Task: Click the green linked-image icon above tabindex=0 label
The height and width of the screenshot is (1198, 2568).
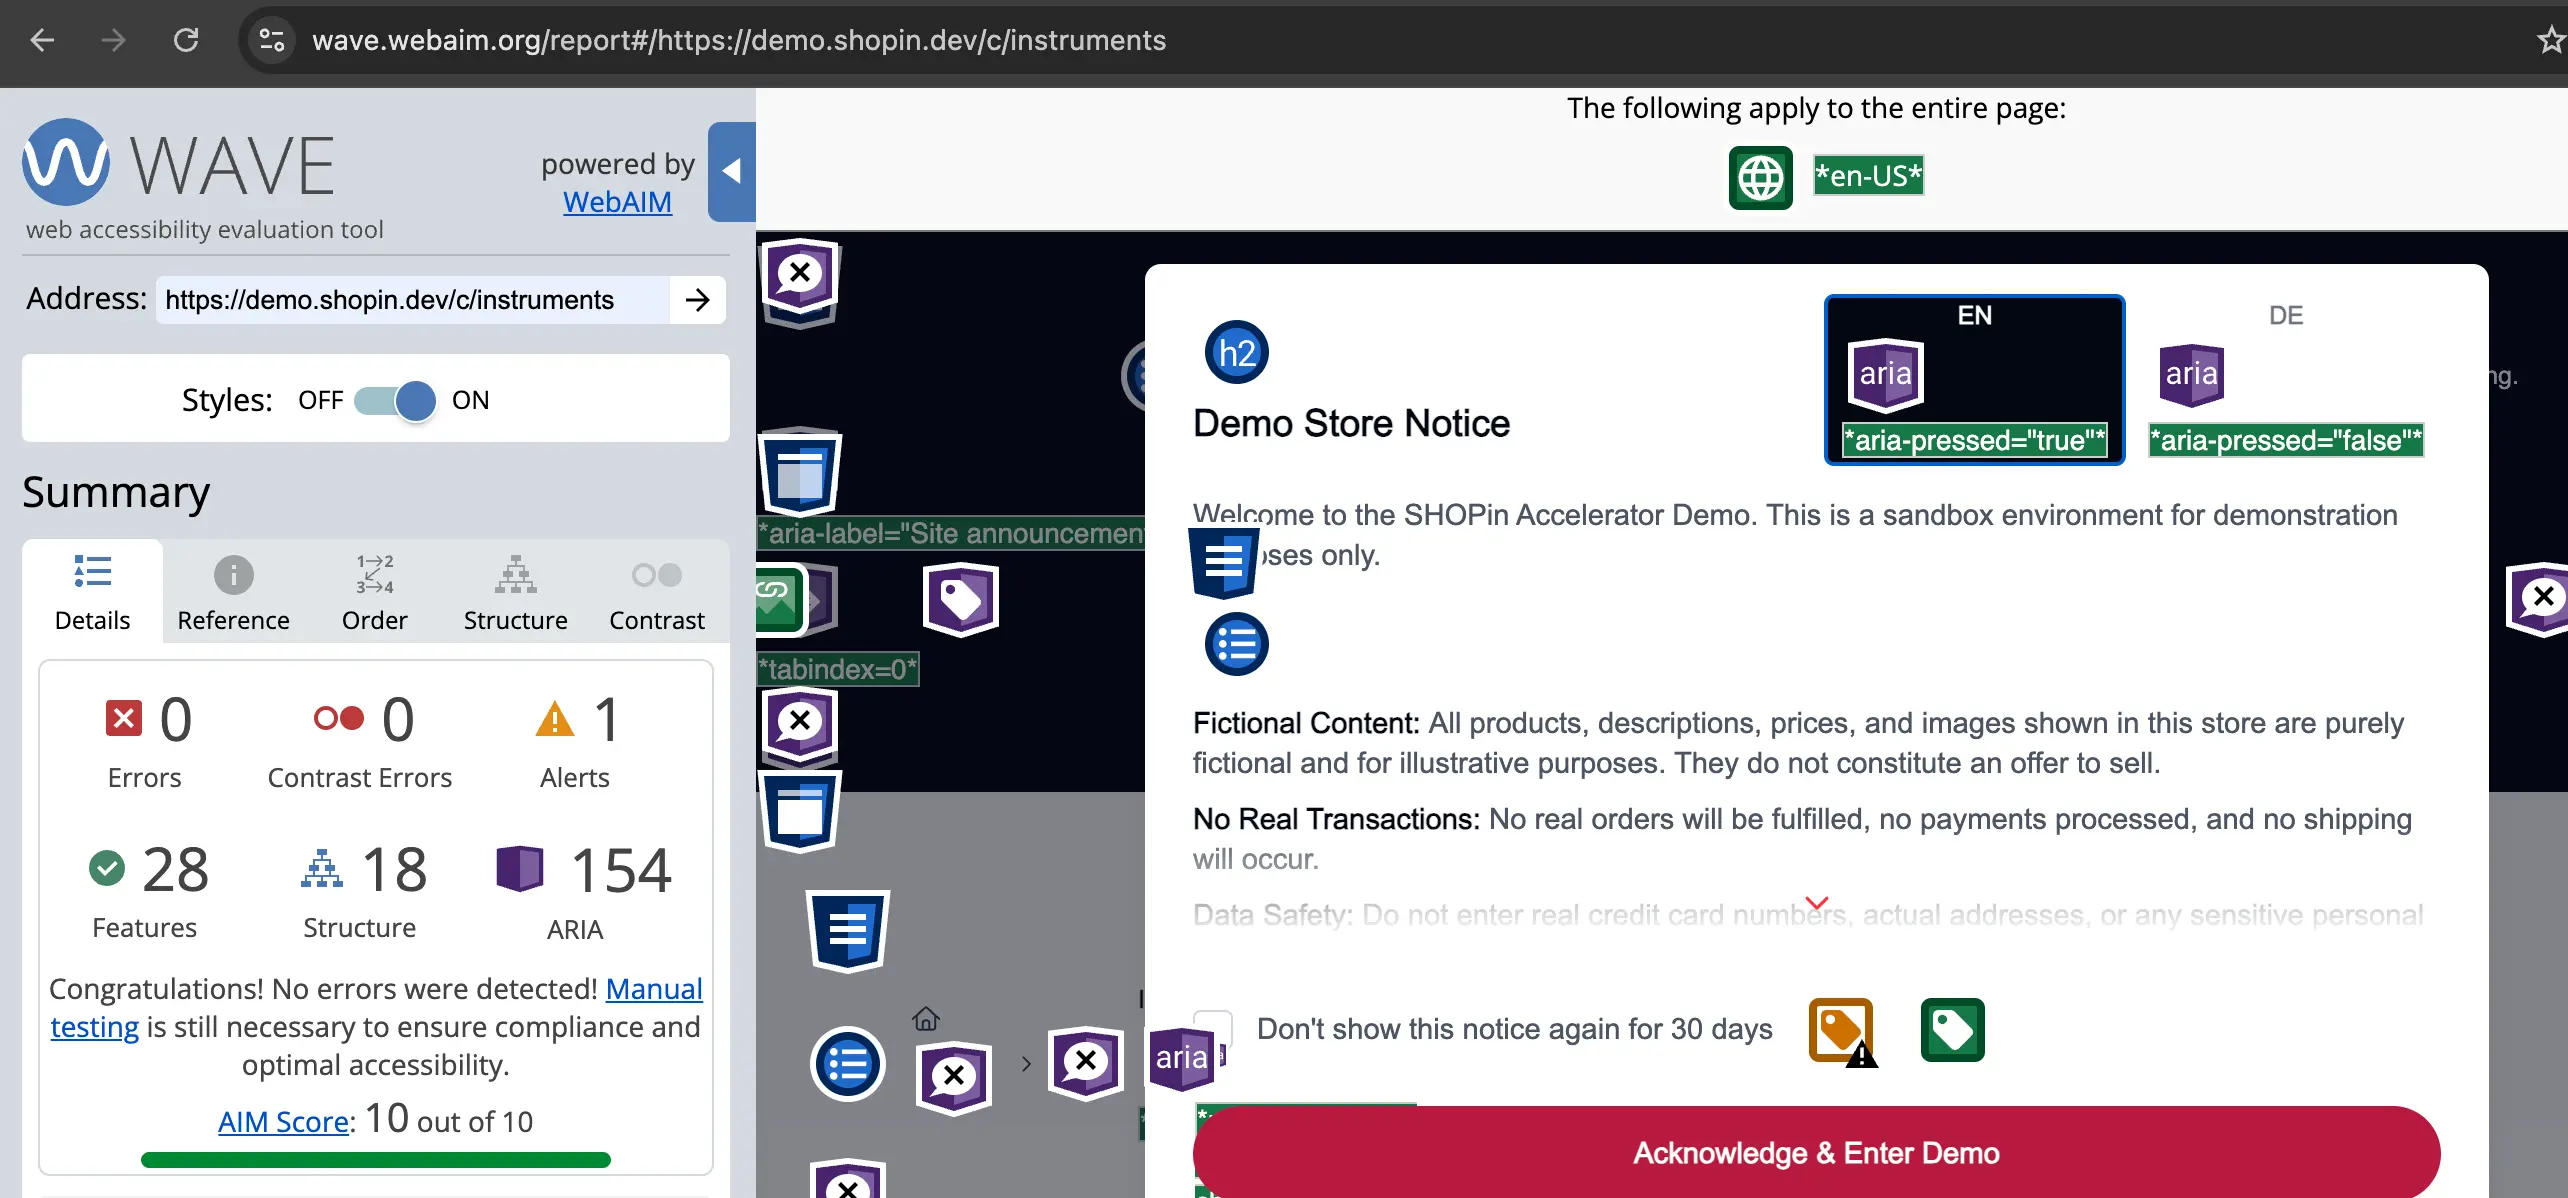Action: (780, 600)
